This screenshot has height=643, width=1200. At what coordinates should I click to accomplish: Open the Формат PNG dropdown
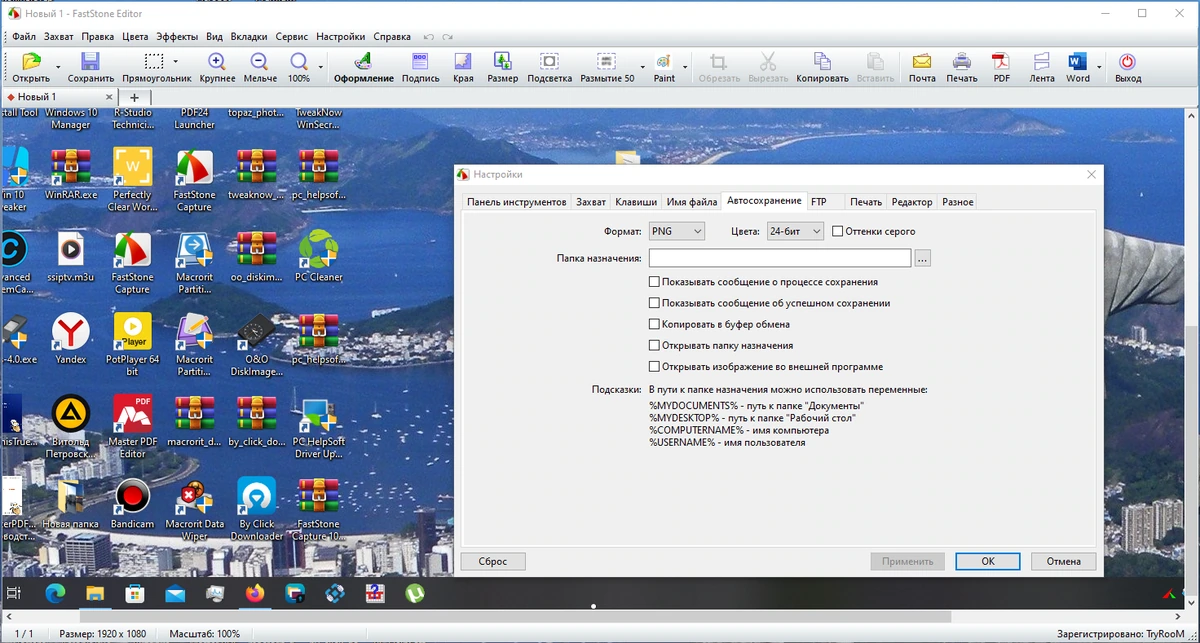click(677, 231)
